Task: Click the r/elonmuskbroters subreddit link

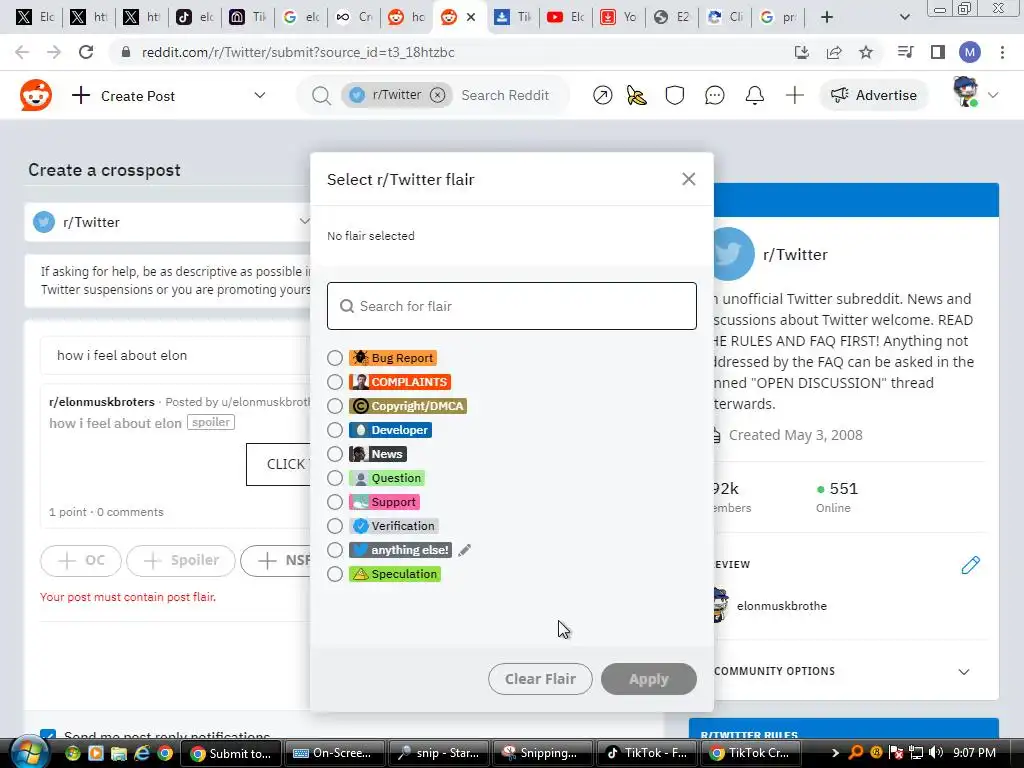Action: tap(102, 402)
